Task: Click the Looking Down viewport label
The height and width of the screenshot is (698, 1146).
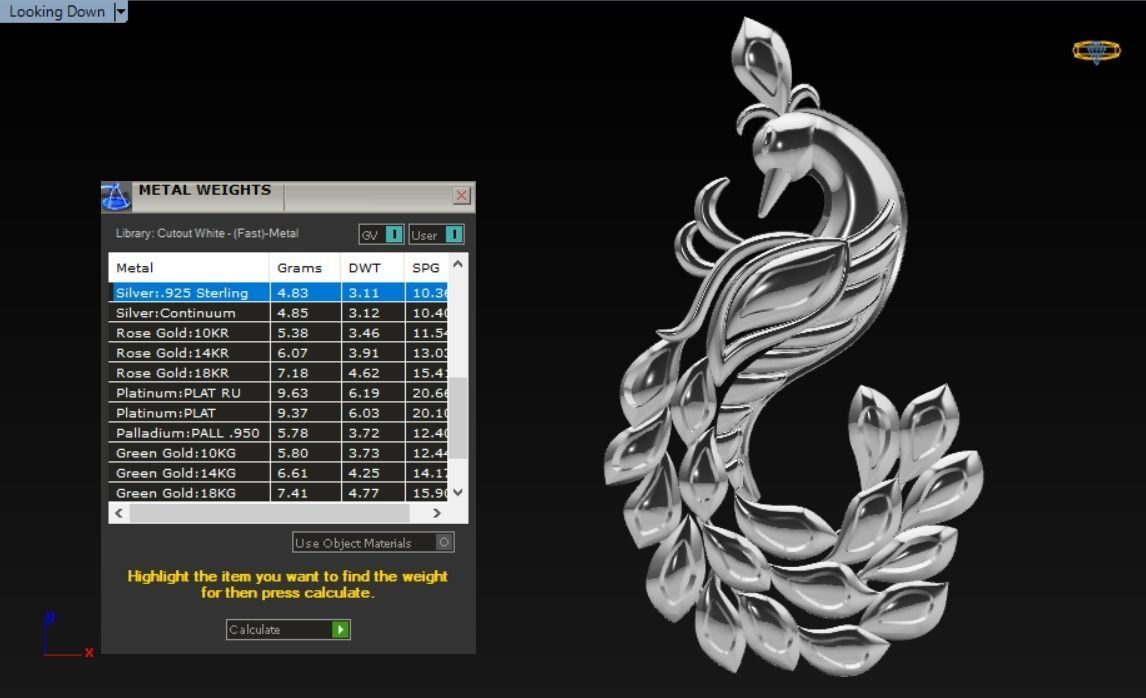Action: coord(57,12)
